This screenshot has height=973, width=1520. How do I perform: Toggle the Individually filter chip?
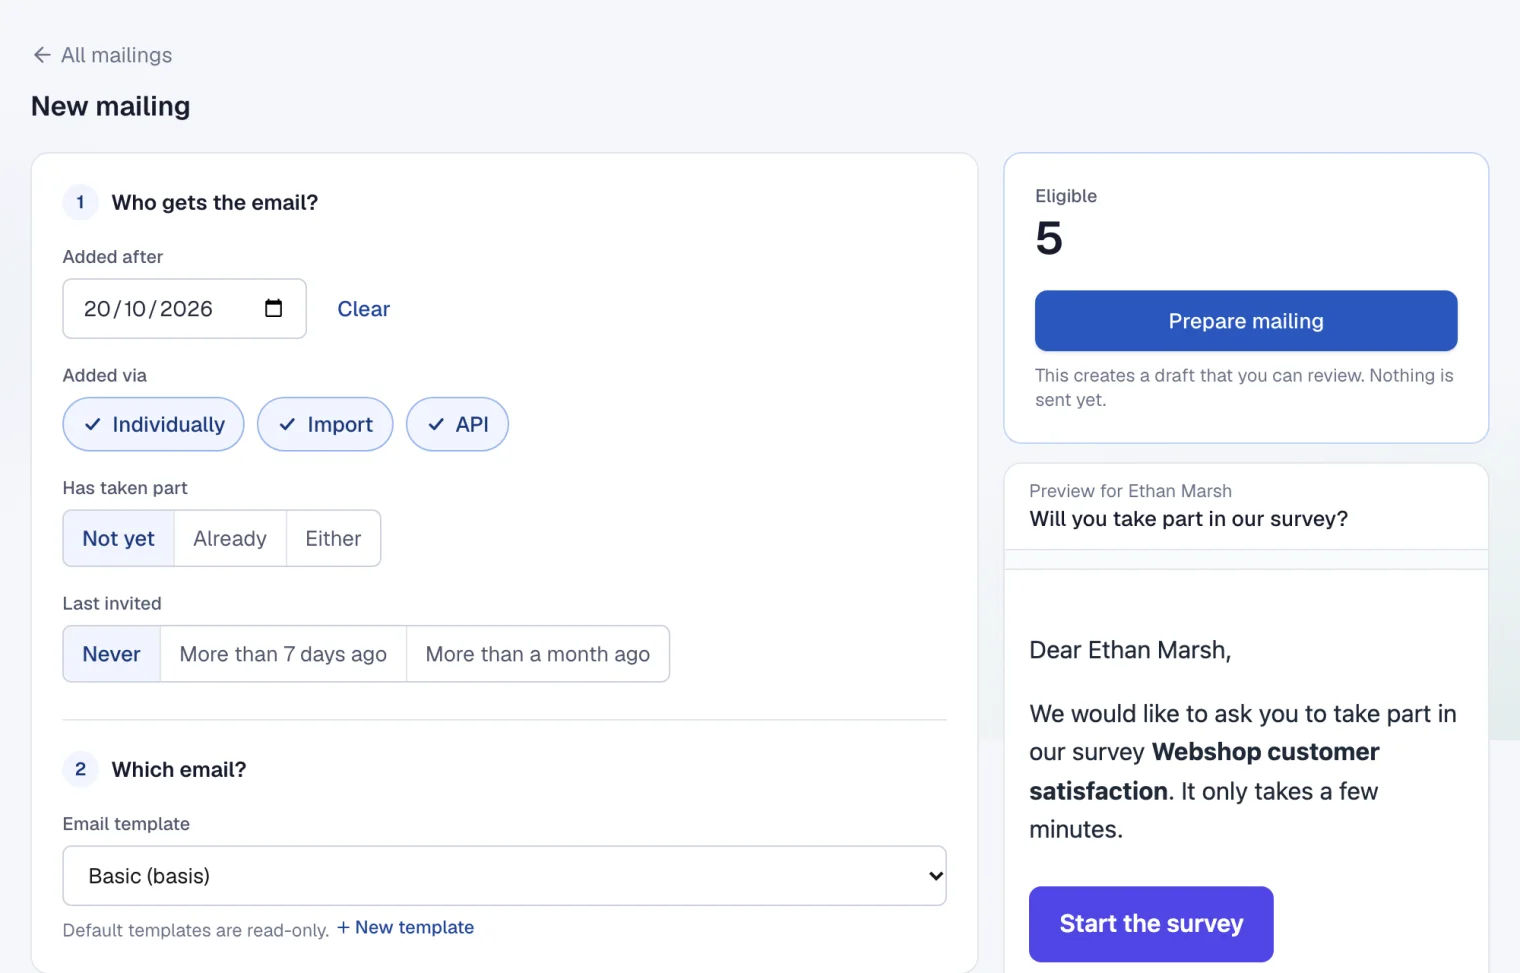tap(153, 424)
